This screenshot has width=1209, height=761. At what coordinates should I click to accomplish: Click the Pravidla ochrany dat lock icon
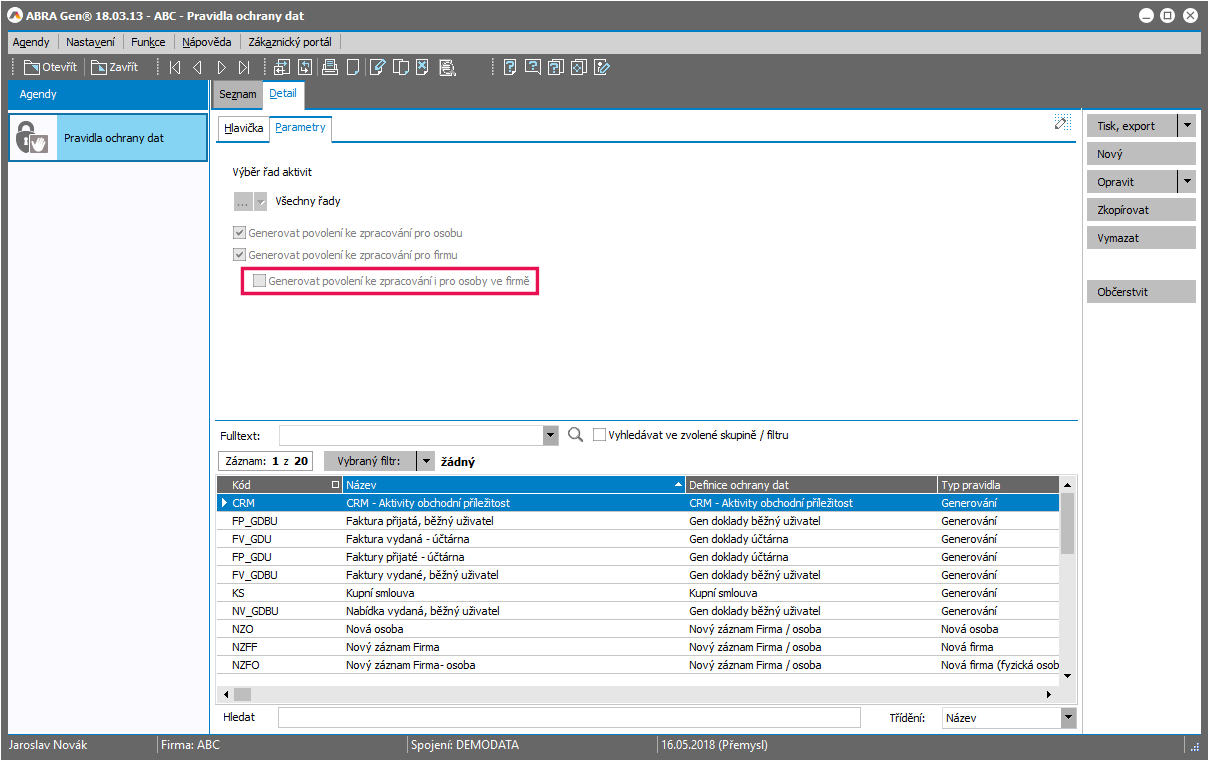[33, 138]
